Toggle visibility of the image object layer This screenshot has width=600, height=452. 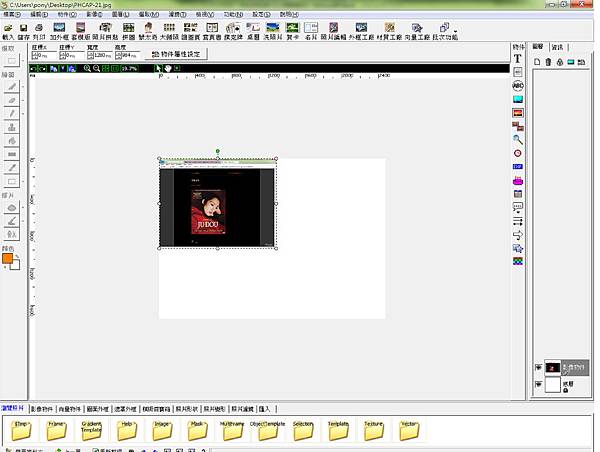(538, 367)
